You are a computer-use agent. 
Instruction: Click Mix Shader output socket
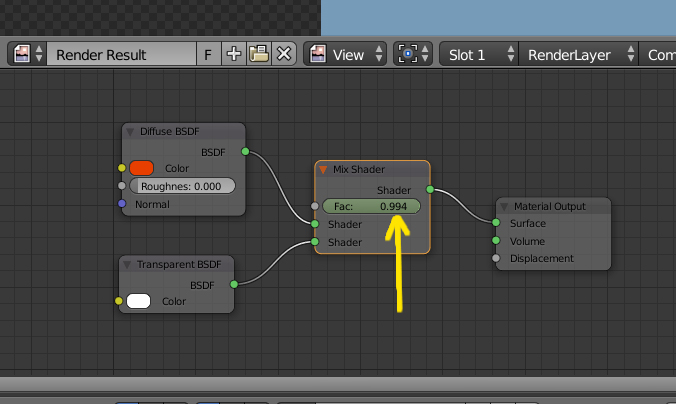point(430,189)
